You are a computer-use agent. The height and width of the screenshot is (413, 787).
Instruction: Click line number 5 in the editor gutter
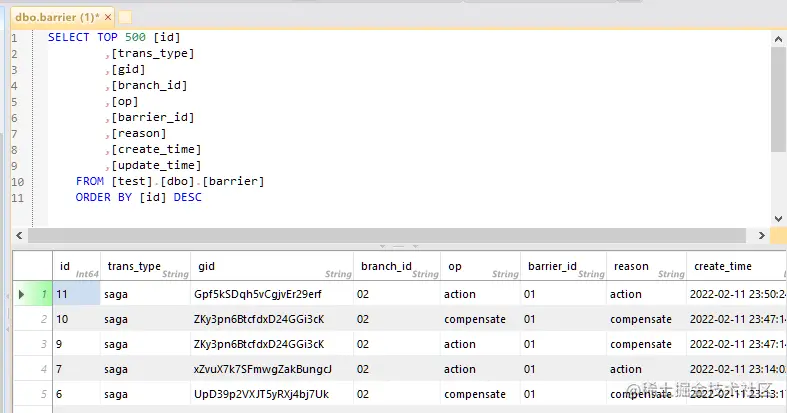15,102
